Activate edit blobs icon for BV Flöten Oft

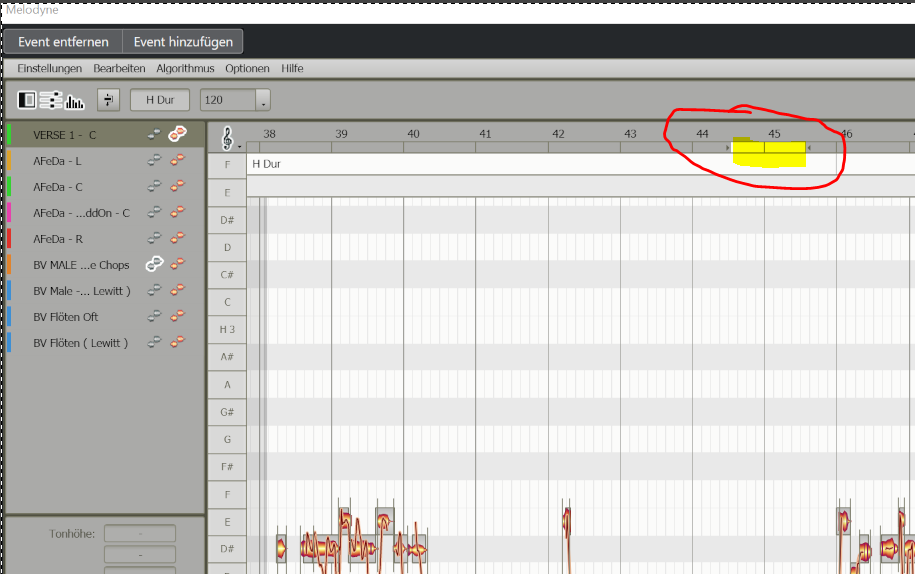coord(178,316)
